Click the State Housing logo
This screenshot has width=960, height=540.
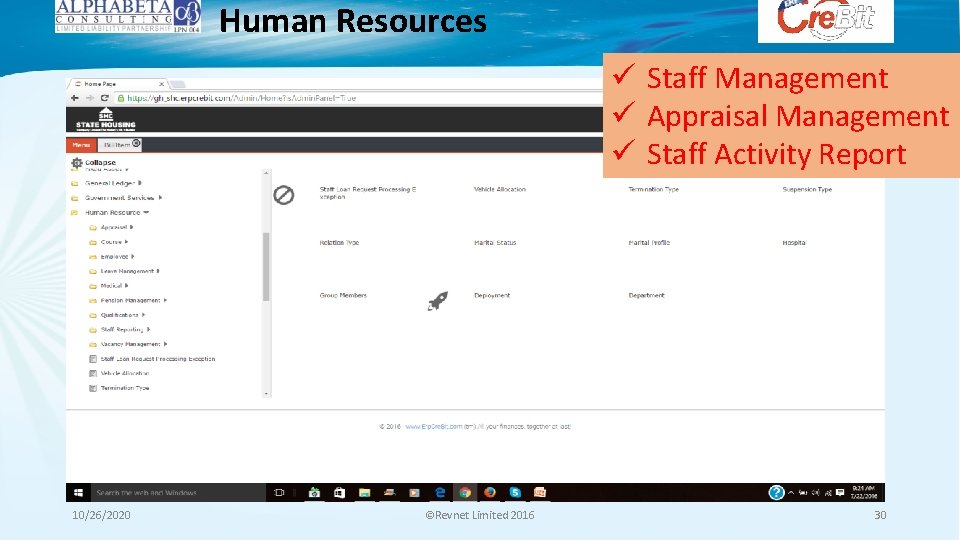[106, 119]
